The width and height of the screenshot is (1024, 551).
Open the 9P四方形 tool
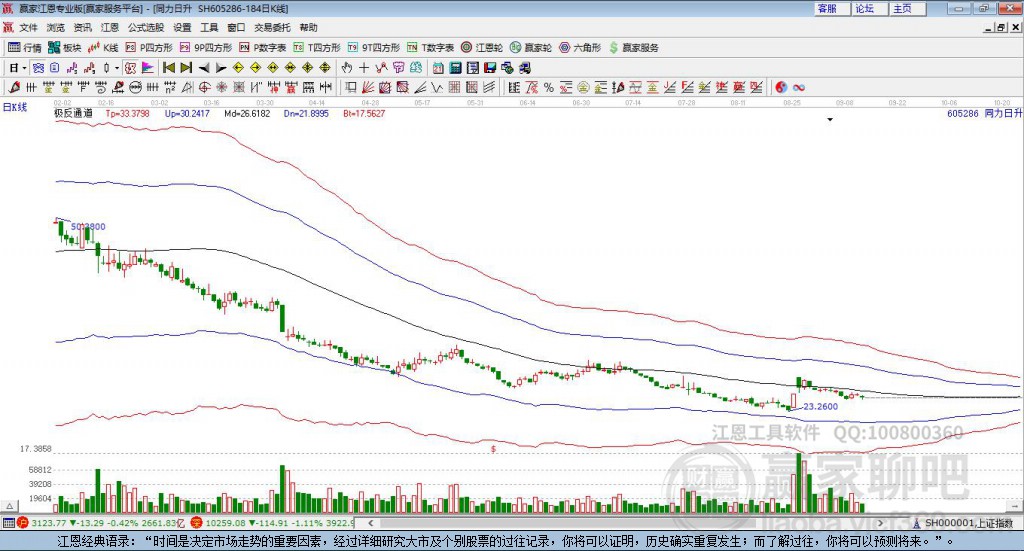pos(206,48)
